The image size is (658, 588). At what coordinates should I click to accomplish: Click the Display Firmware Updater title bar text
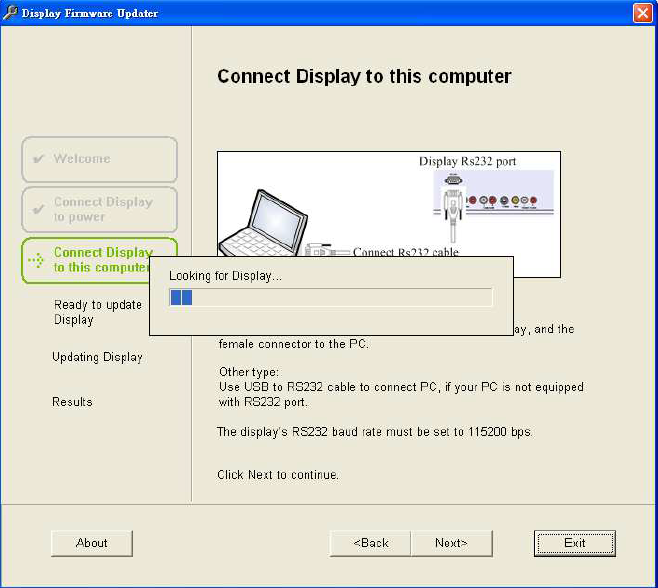pyautogui.click(x=90, y=13)
